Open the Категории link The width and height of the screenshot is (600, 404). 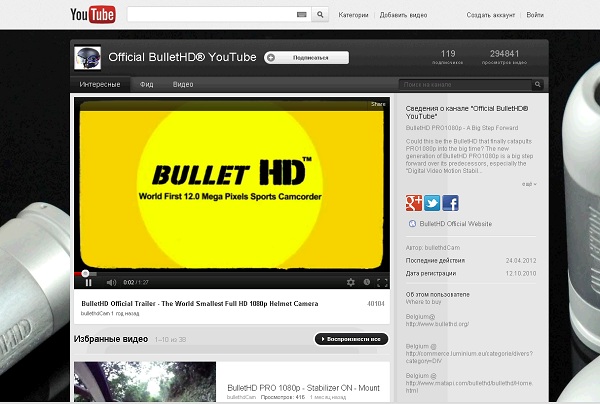[x=353, y=15]
